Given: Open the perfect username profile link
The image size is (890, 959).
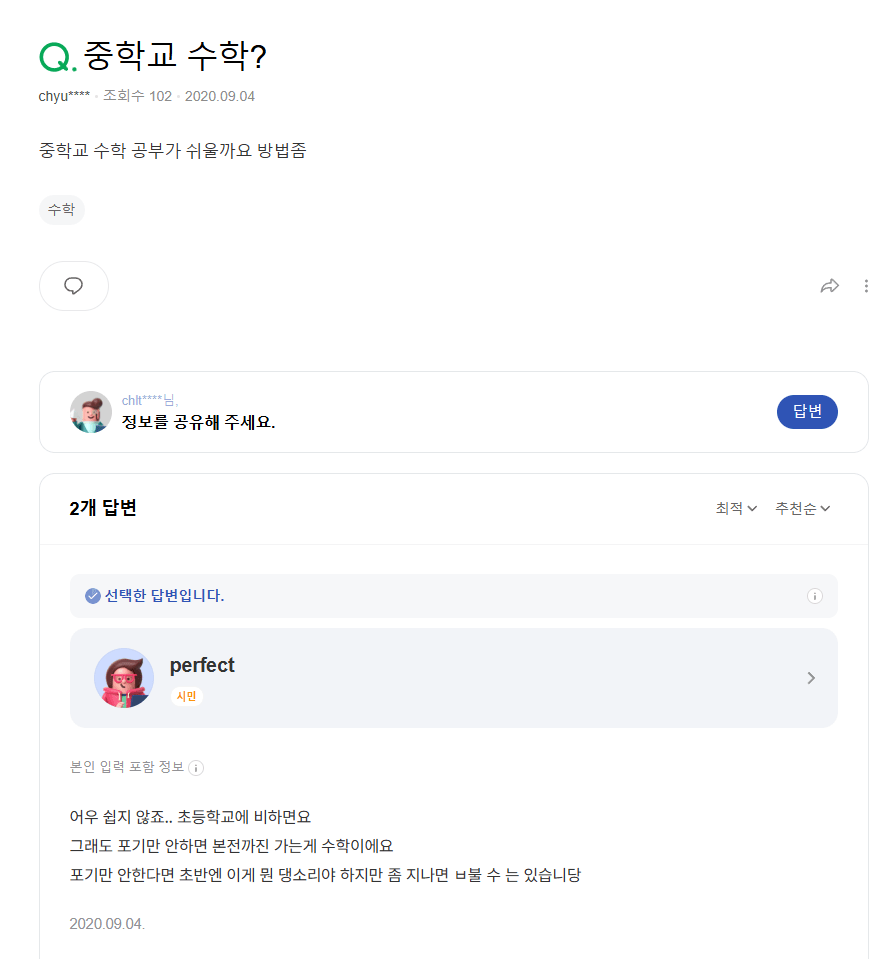Looking at the screenshot, I should click(202, 666).
